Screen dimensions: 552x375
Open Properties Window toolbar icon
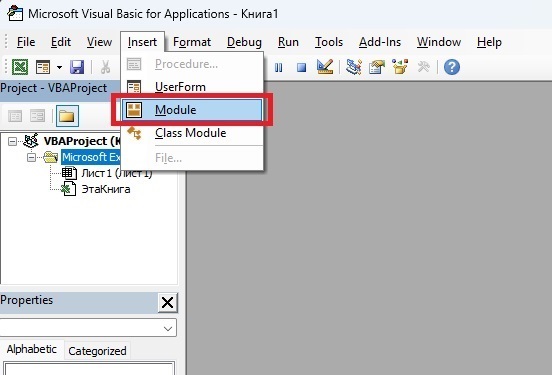click(x=376, y=67)
